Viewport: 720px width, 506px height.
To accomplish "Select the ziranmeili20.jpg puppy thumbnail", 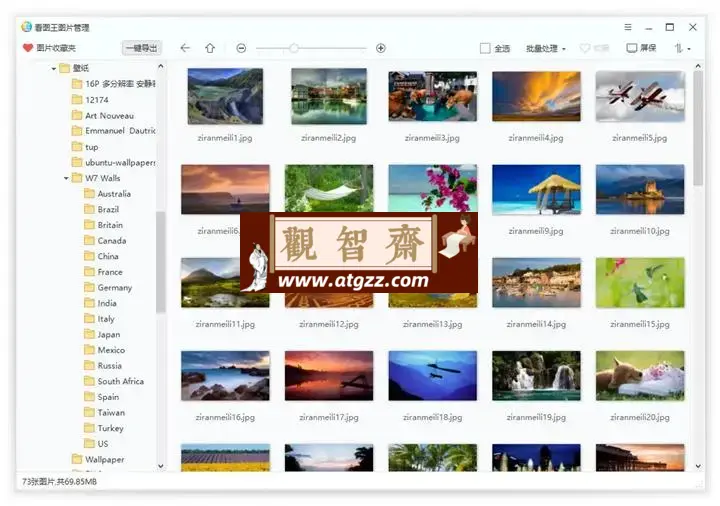I will tap(640, 376).
